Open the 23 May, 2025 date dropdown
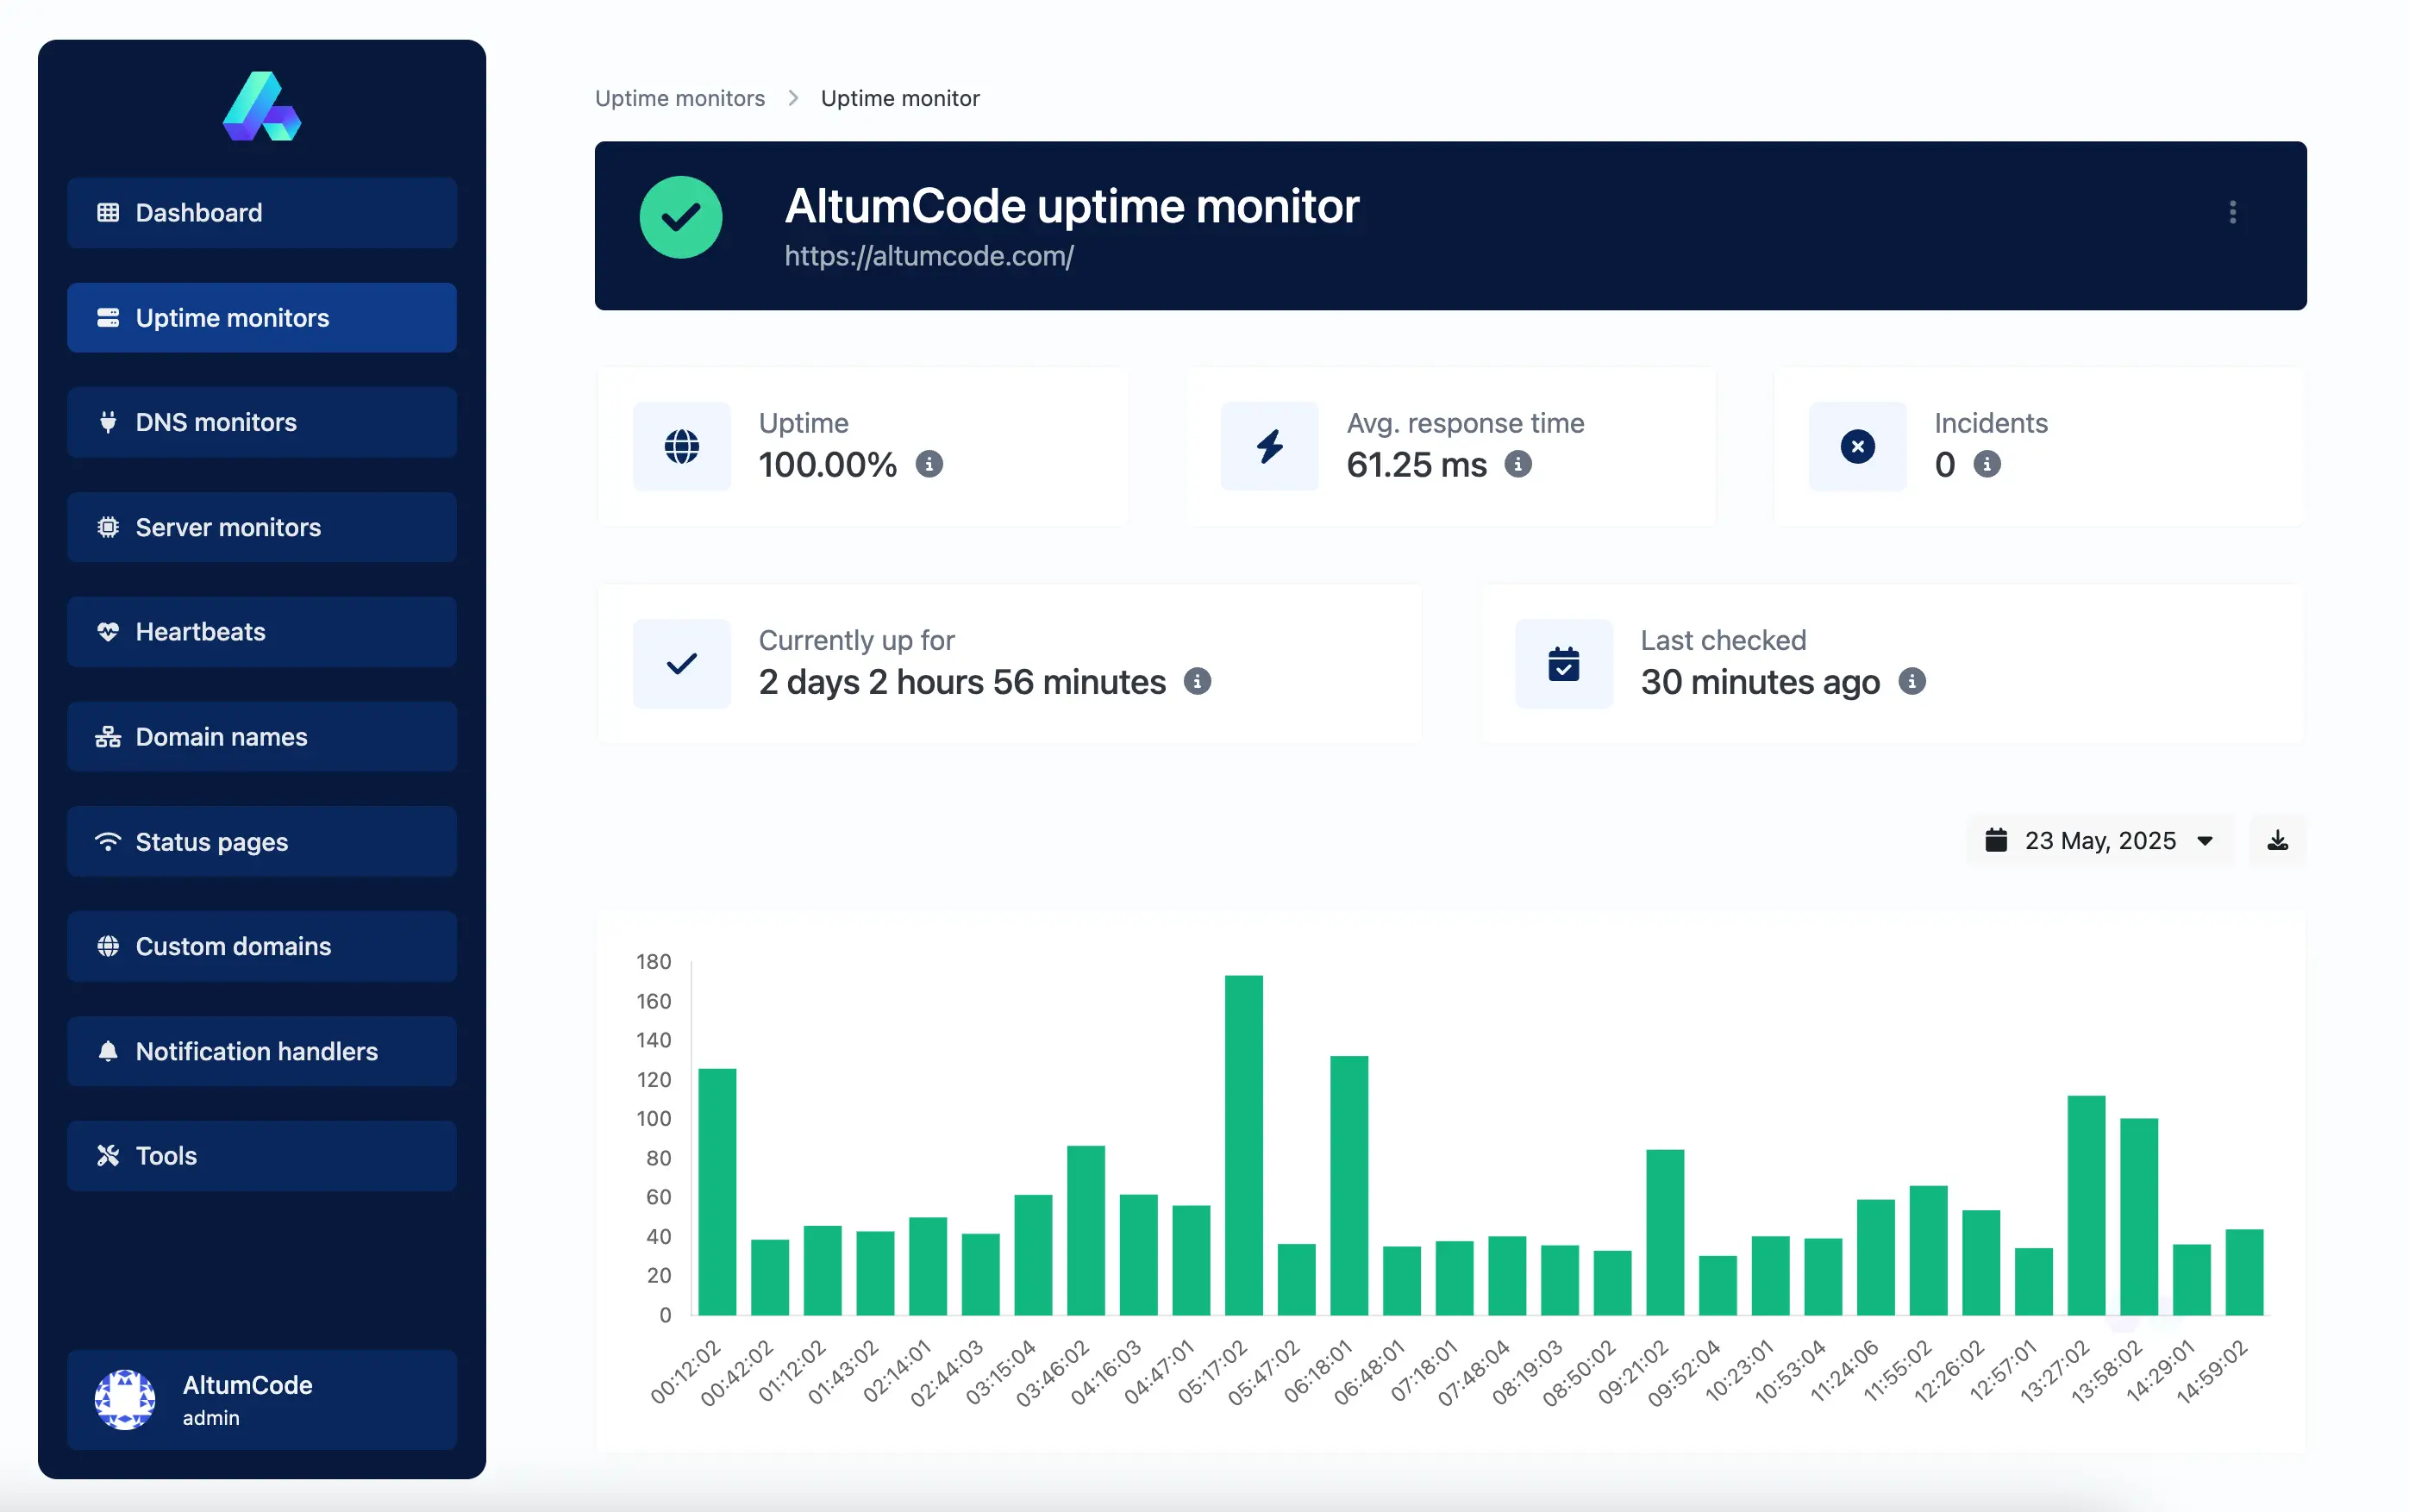The width and height of the screenshot is (2409, 1512). (x=2099, y=841)
